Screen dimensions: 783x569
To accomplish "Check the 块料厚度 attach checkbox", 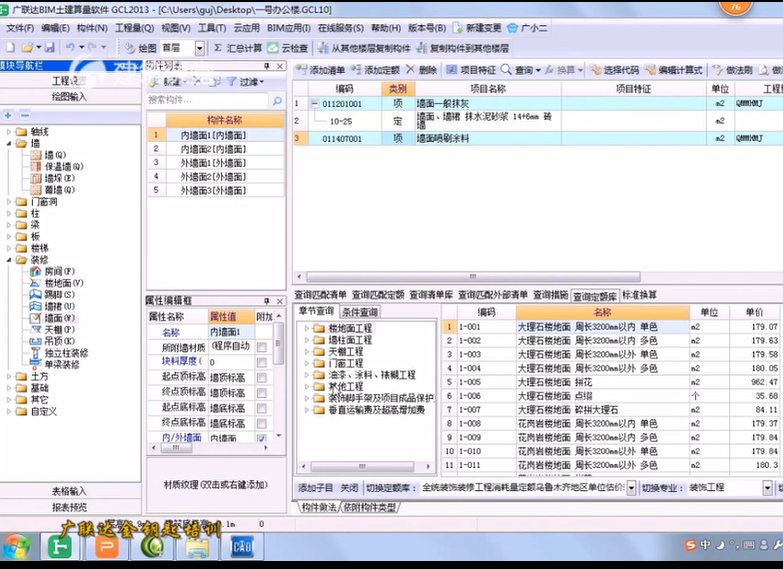I will click(261, 361).
